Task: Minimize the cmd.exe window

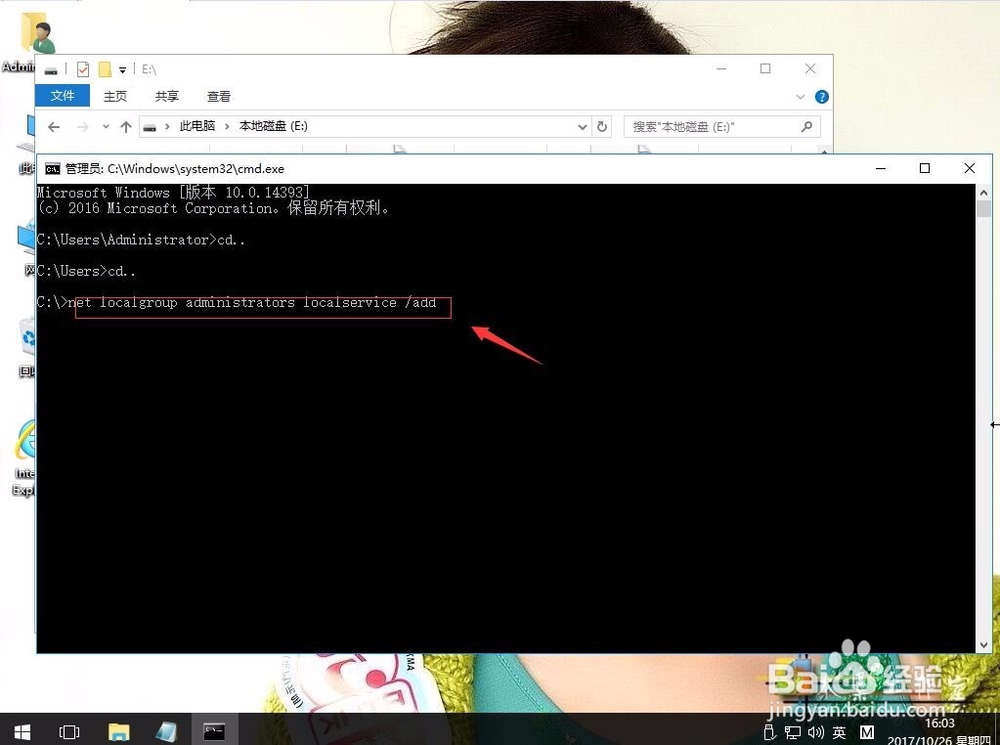Action: [x=881, y=168]
